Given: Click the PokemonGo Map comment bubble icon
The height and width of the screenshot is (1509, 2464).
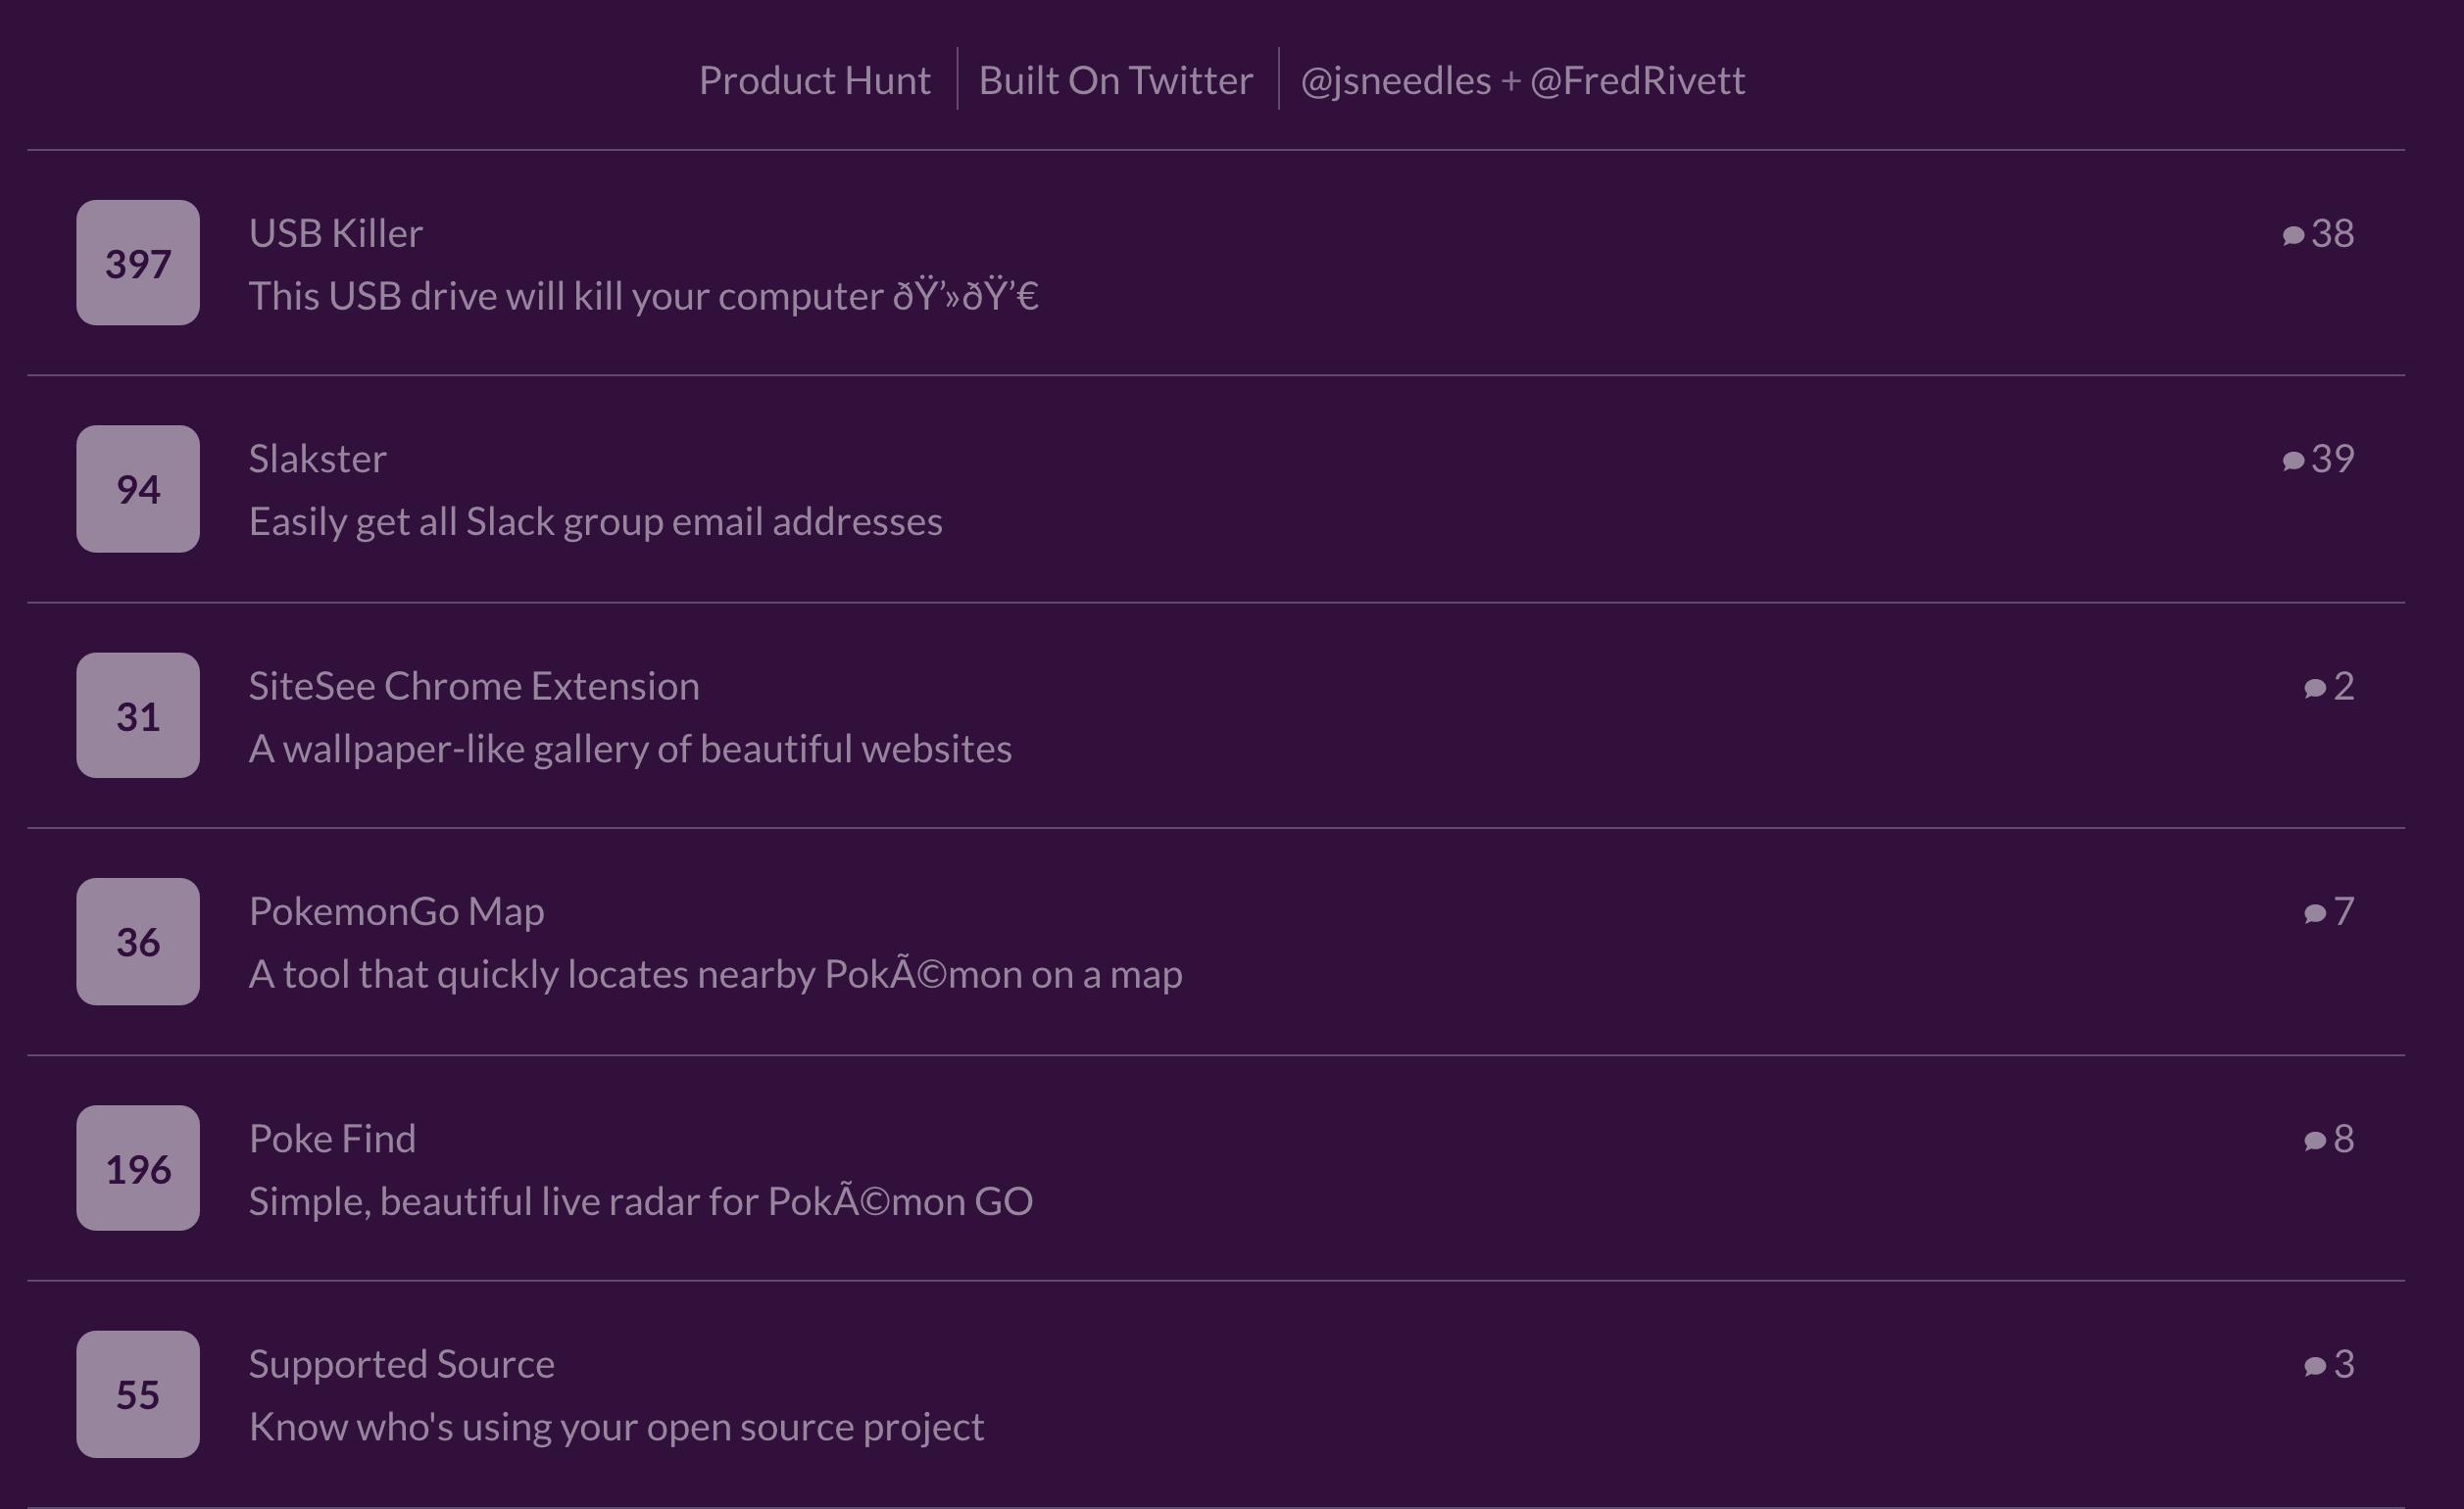Looking at the screenshot, I should [x=2314, y=913].
